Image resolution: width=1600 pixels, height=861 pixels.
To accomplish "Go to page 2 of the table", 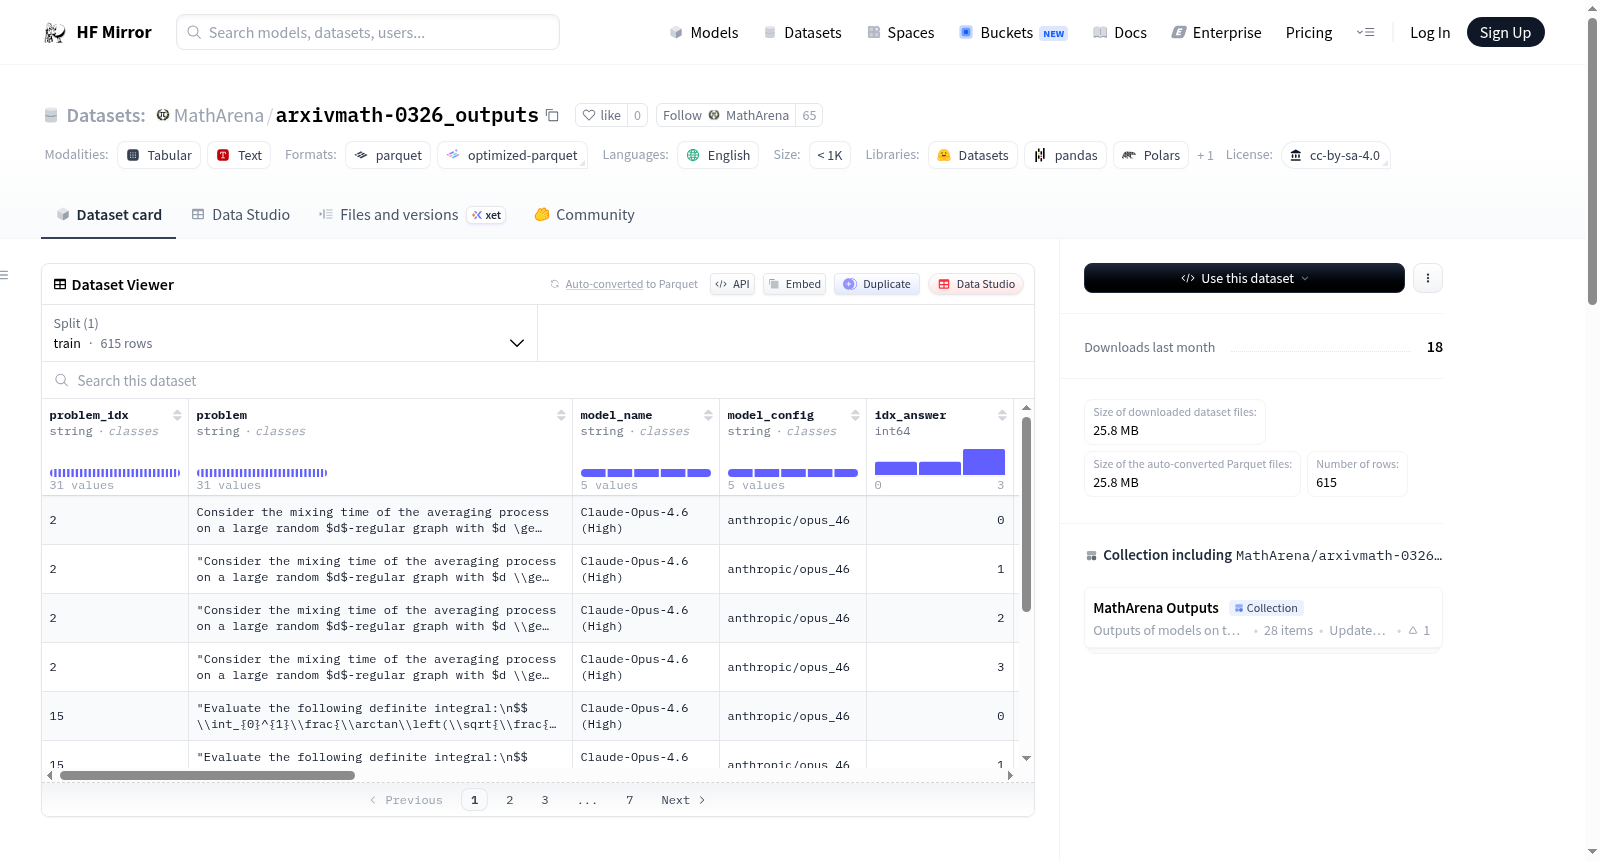I will (509, 800).
